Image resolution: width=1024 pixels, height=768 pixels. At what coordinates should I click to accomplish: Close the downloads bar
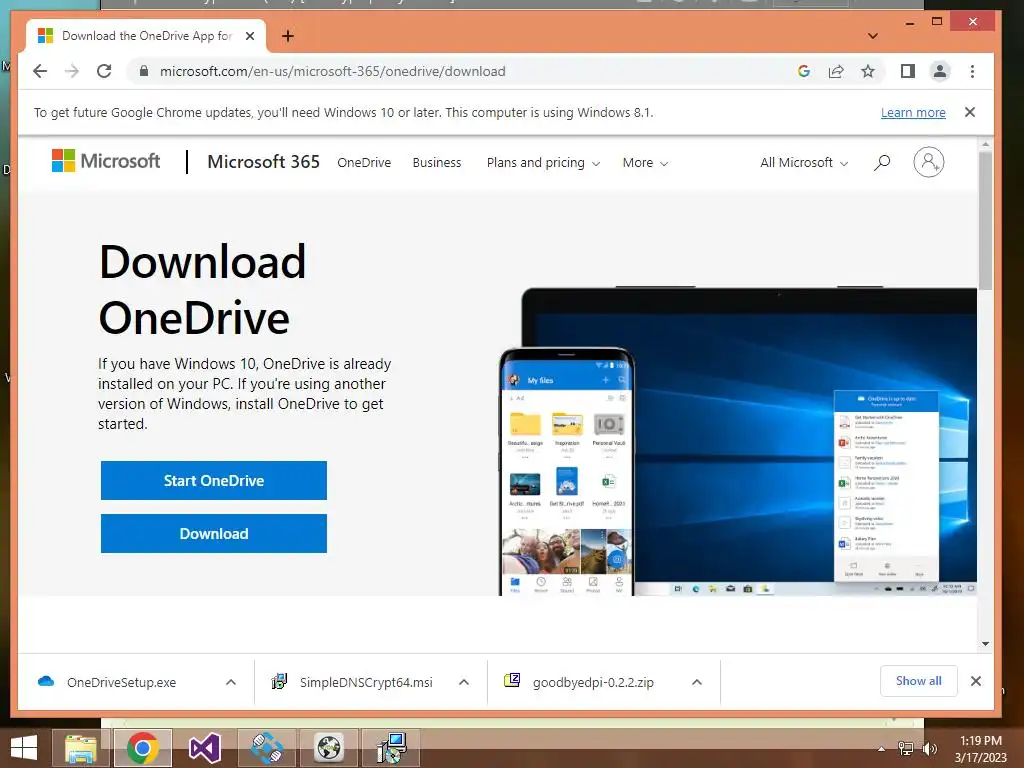point(976,681)
